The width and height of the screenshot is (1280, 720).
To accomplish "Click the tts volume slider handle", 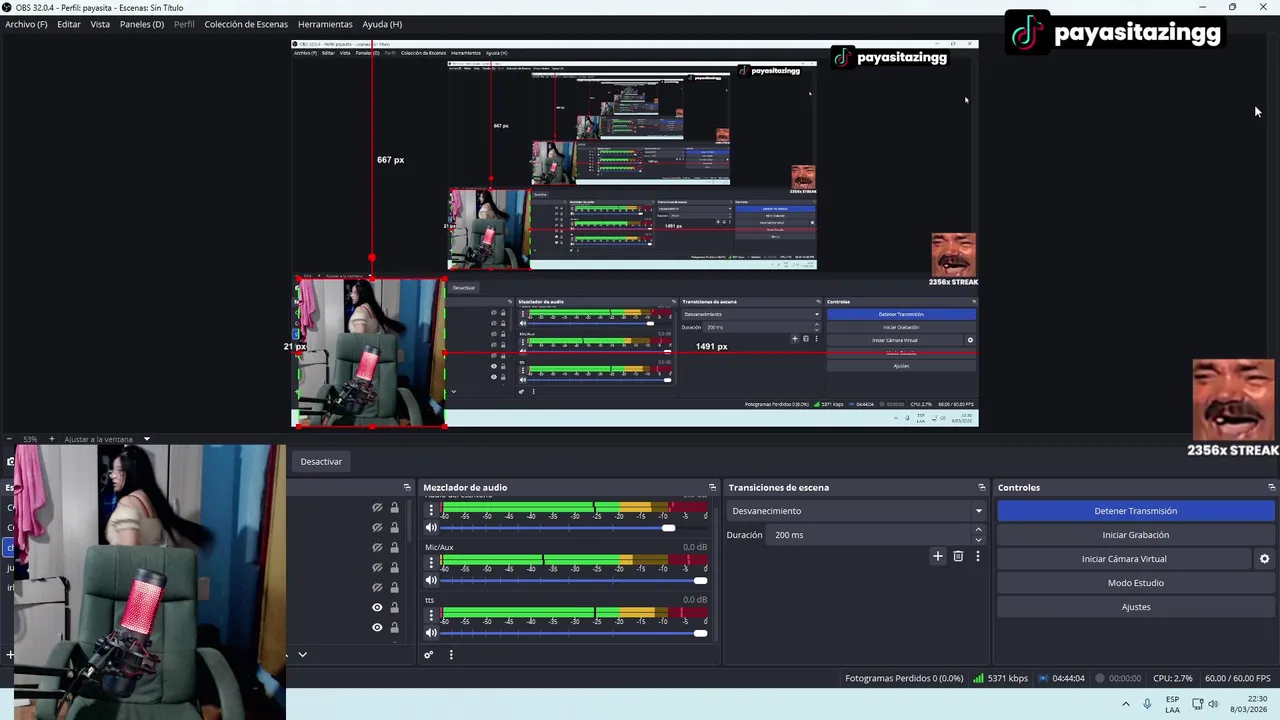I will point(700,632).
